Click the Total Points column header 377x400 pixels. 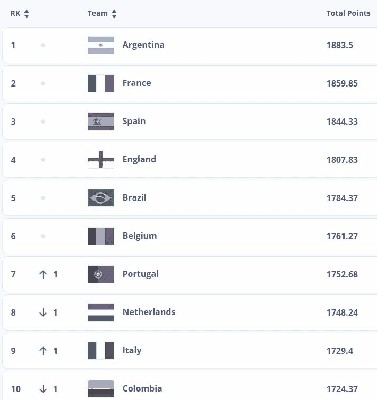[x=348, y=13]
